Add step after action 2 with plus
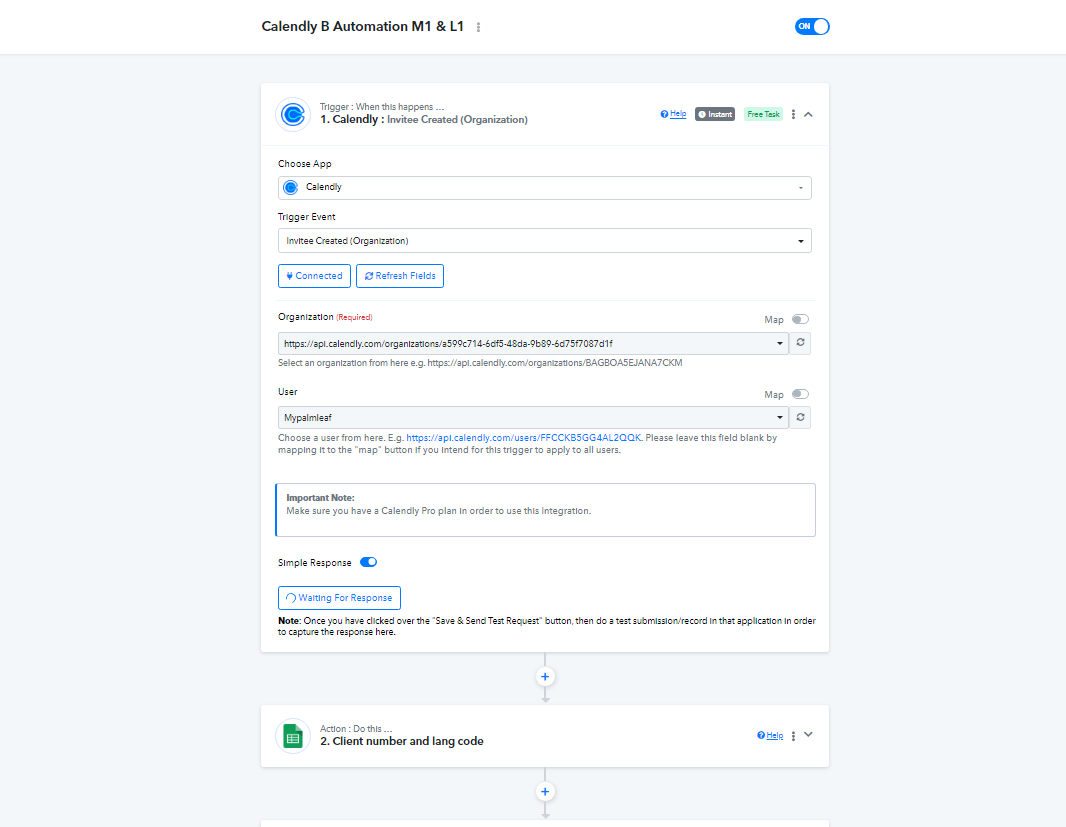 point(545,792)
